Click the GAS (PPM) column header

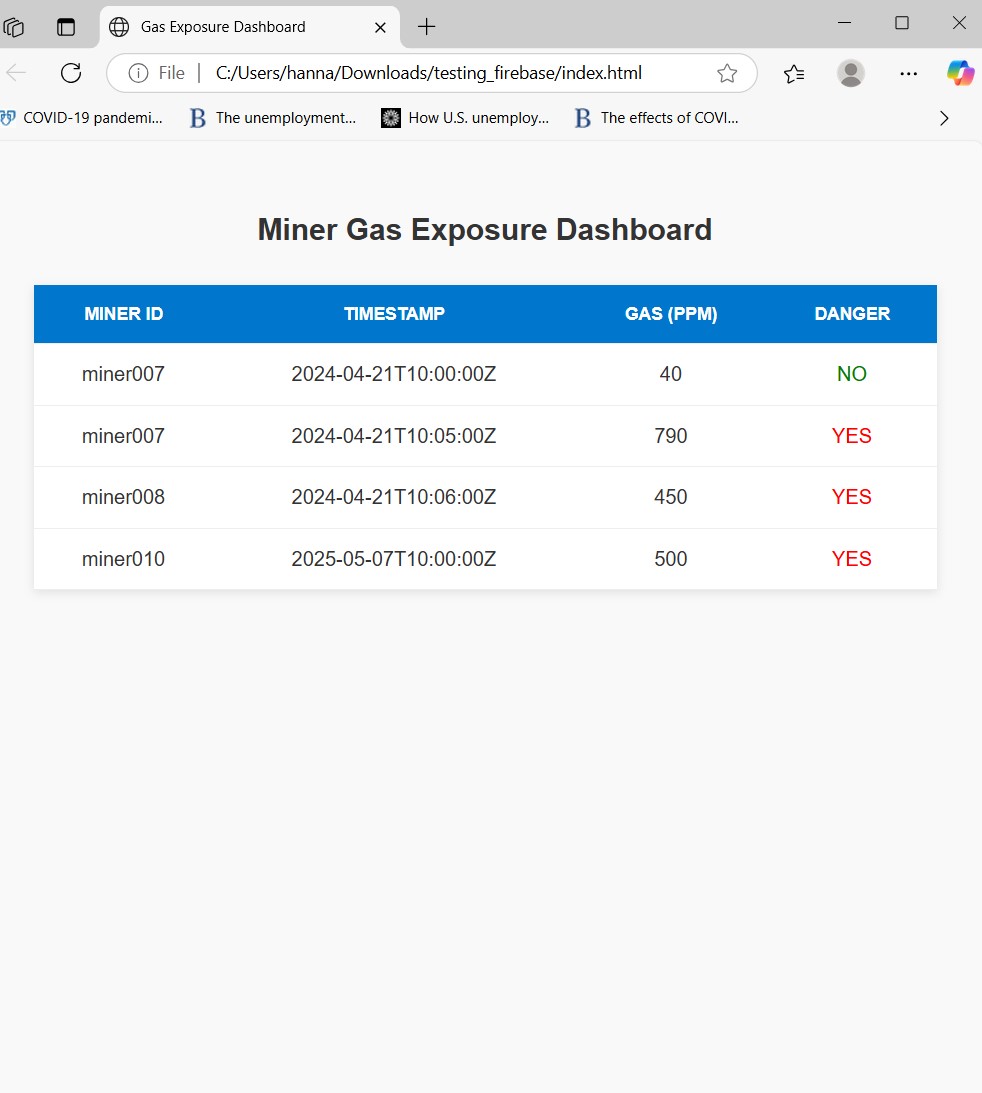[x=670, y=314]
